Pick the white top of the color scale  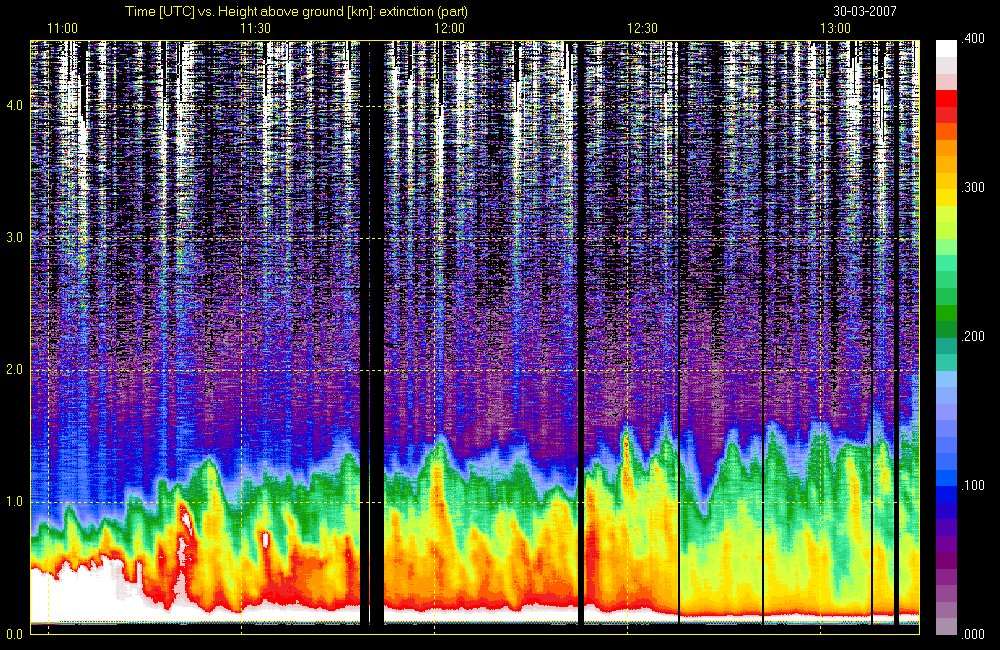pos(946,49)
